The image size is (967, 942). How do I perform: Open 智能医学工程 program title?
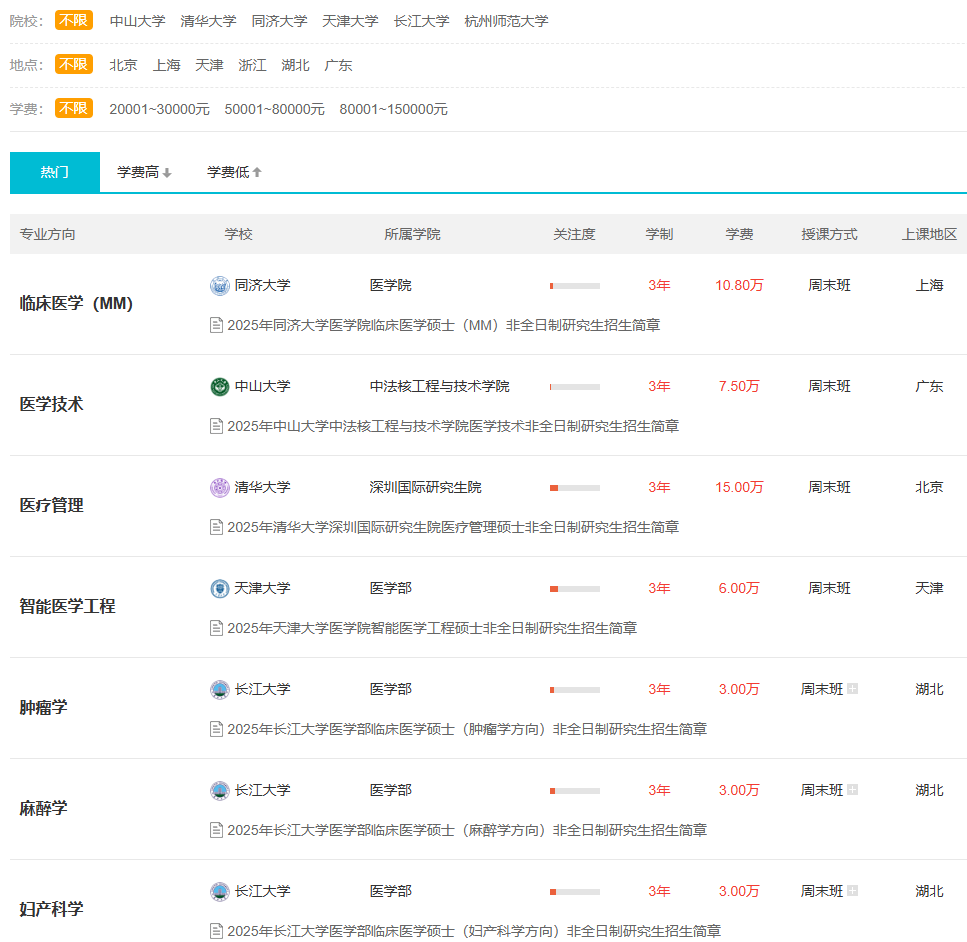pyautogui.click(x=67, y=606)
